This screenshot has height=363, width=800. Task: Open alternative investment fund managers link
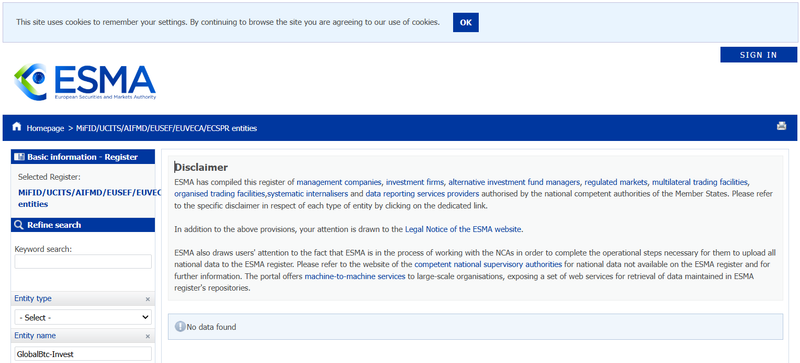tap(514, 182)
